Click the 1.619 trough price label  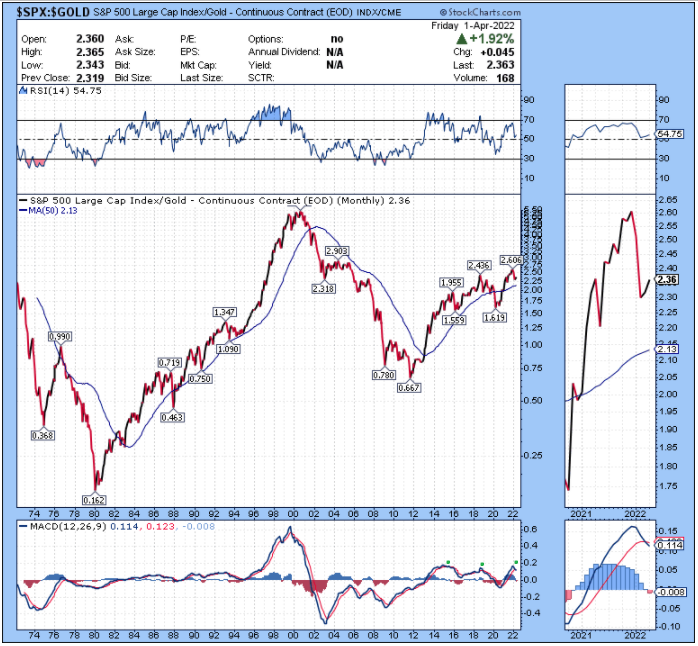[495, 317]
